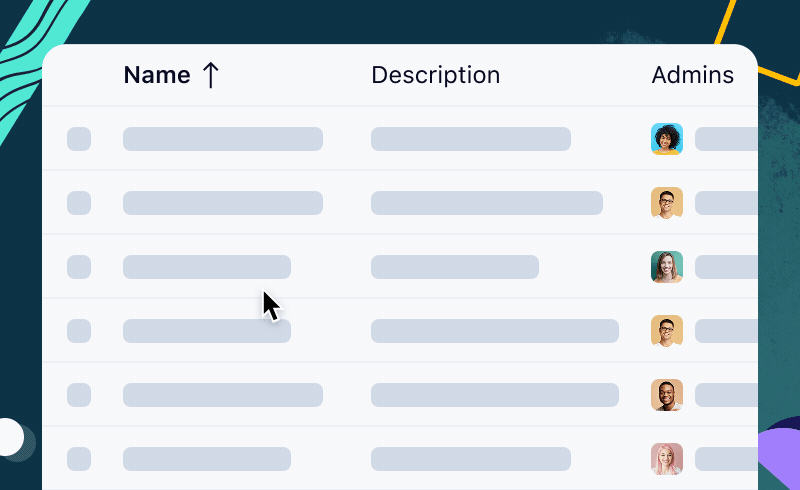
Task: Tick the checkbox in the first table row
Action: pos(79,139)
